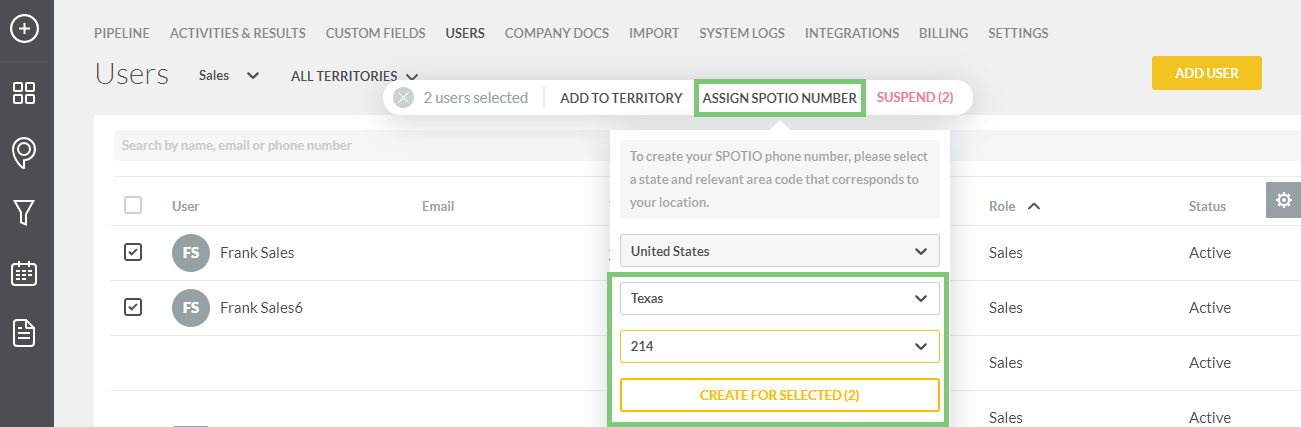Go to the CUSTOM FIELDS tab
This screenshot has height=427, width=1301.
pos(376,33)
